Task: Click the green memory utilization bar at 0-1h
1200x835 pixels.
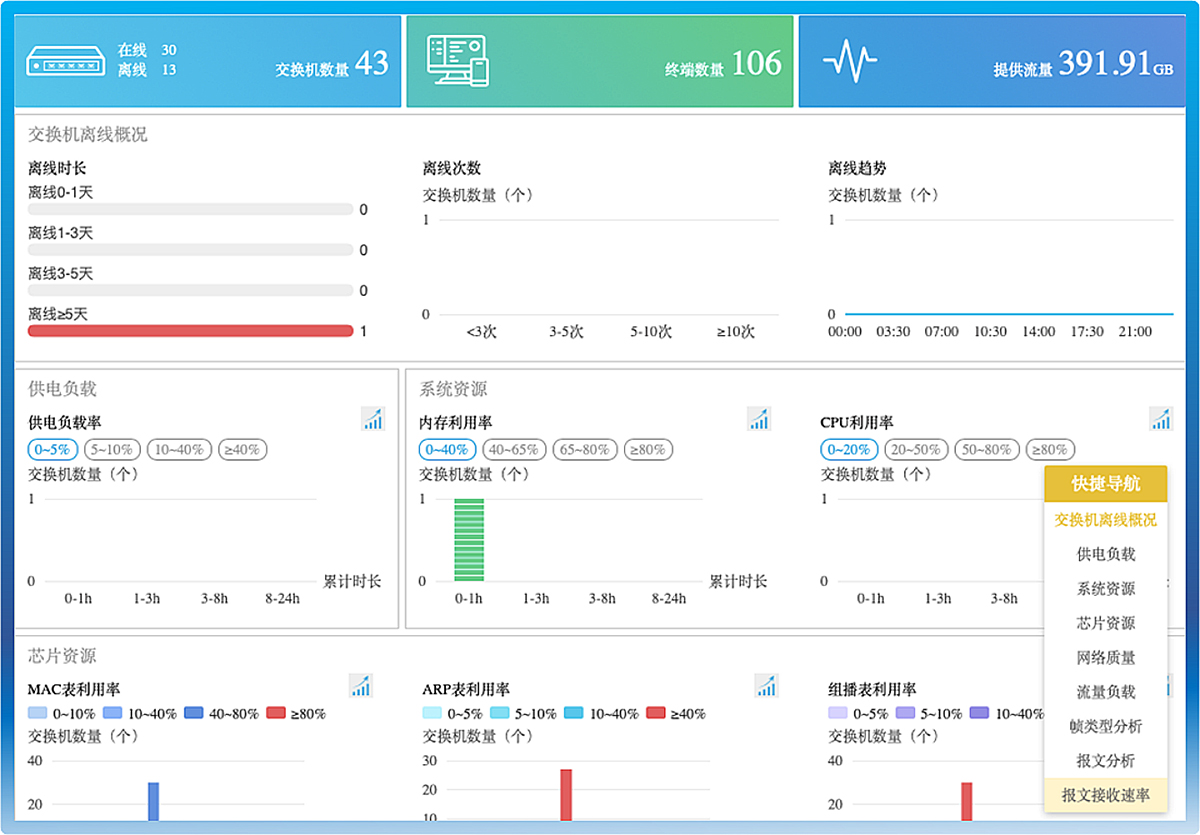Action: click(469, 540)
